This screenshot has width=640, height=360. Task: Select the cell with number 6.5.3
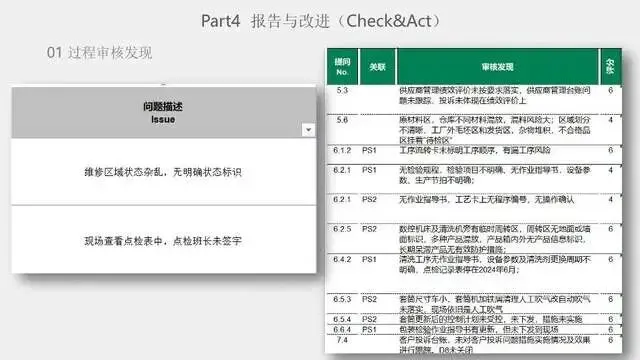(342, 299)
